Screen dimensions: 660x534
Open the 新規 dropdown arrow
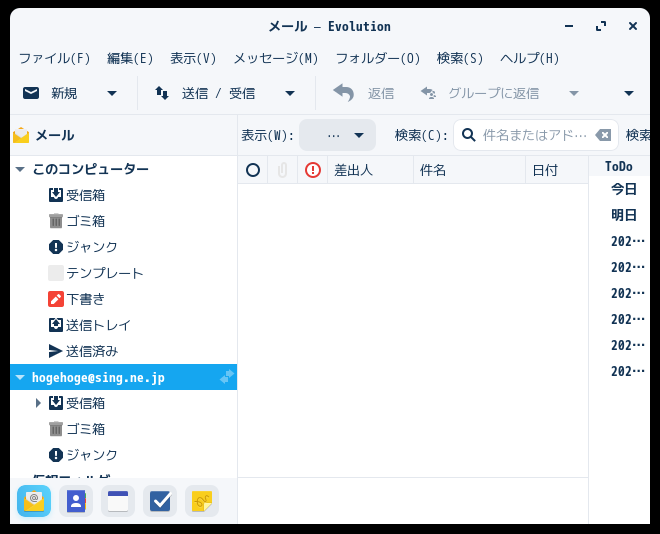point(112,93)
